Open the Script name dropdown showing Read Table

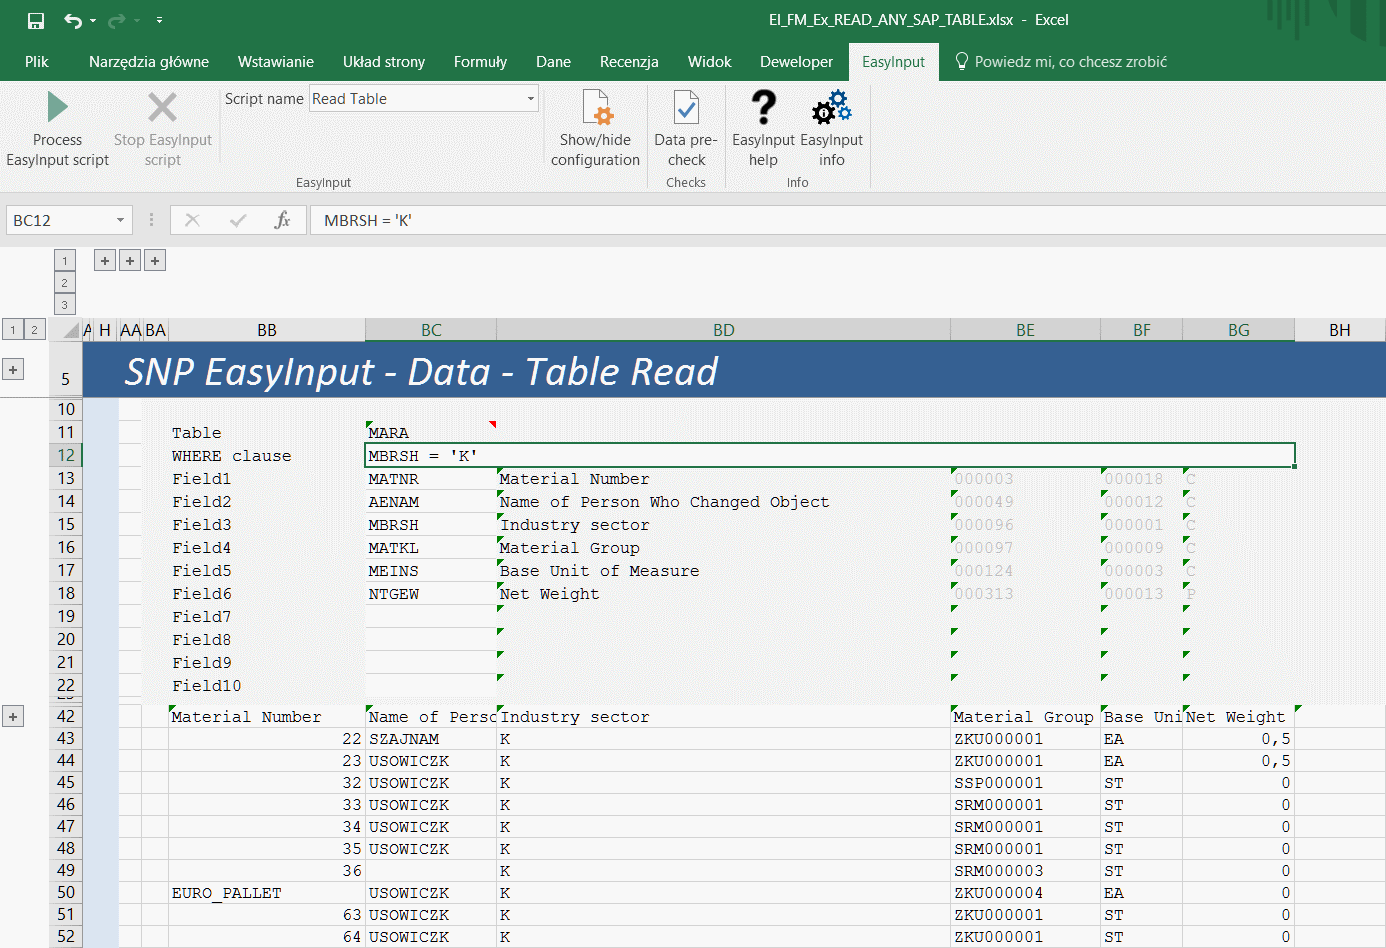pos(529,98)
